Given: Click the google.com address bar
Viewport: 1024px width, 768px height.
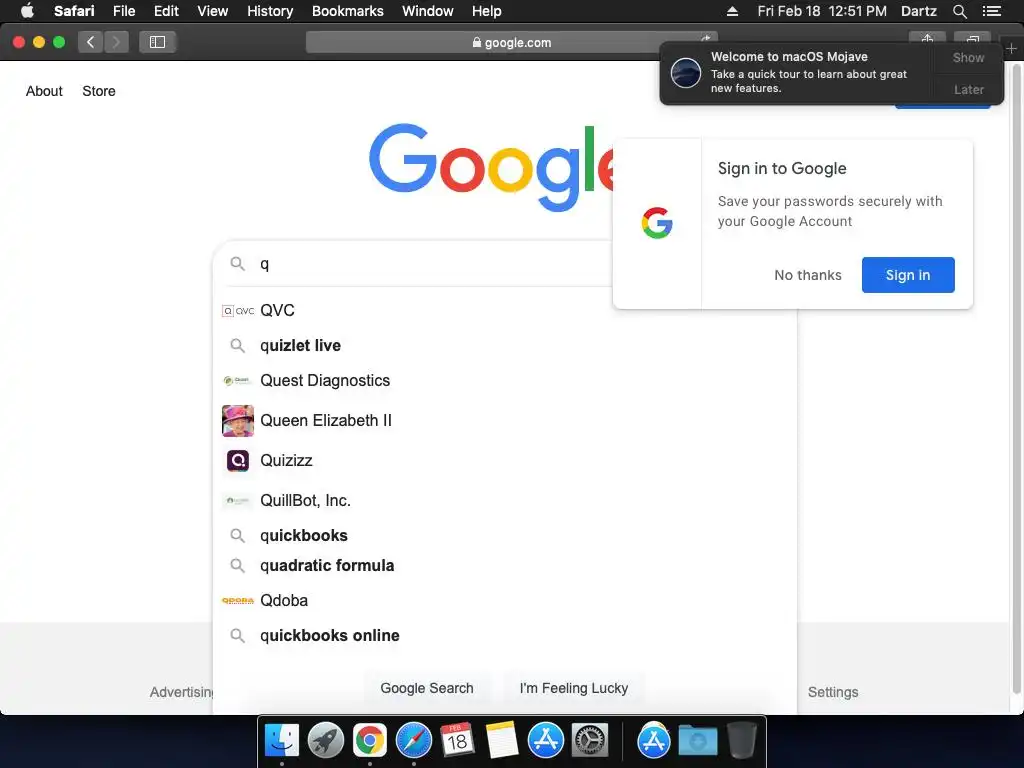Looking at the screenshot, I should [x=512, y=42].
